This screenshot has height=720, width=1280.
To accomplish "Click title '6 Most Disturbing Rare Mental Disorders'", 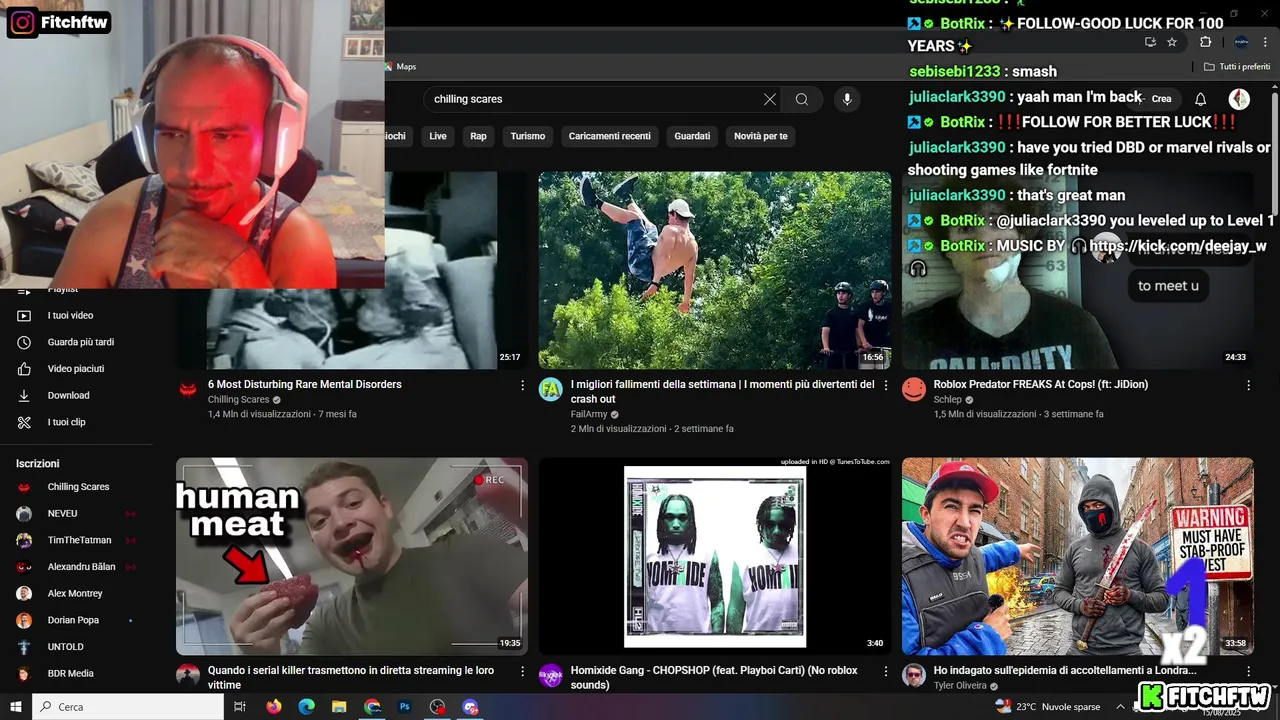I will point(305,384).
